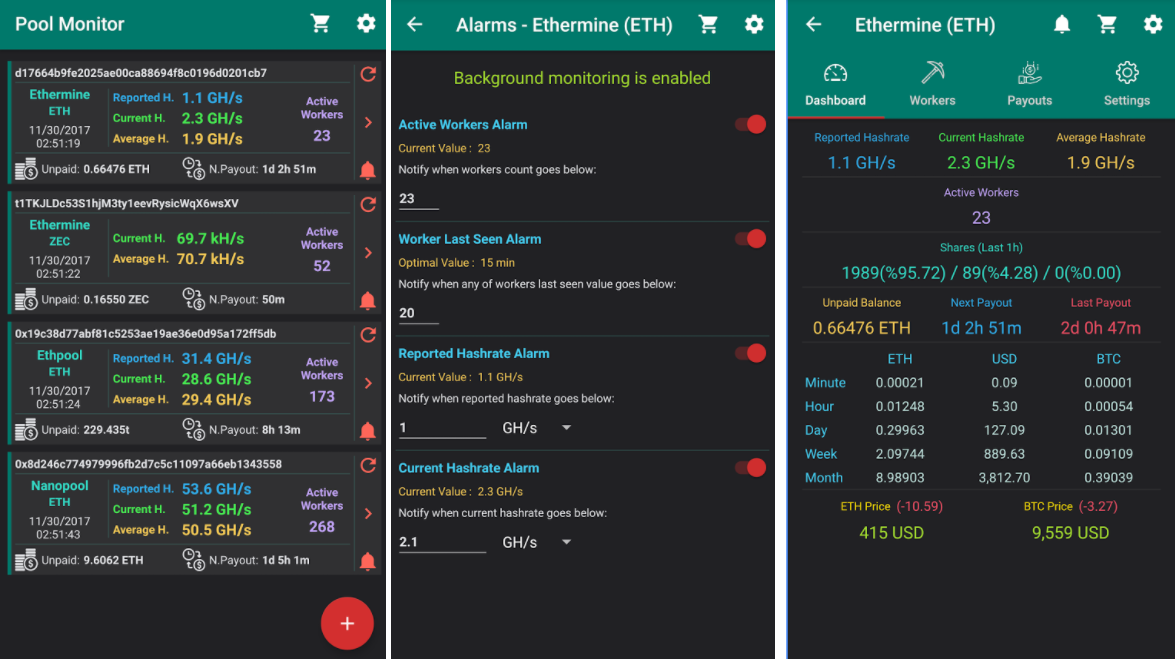1175x659 pixels.
Task: Click the Next Payout 1d 2h 51m value
Action: pyautogui.click(x=981, y=328)
